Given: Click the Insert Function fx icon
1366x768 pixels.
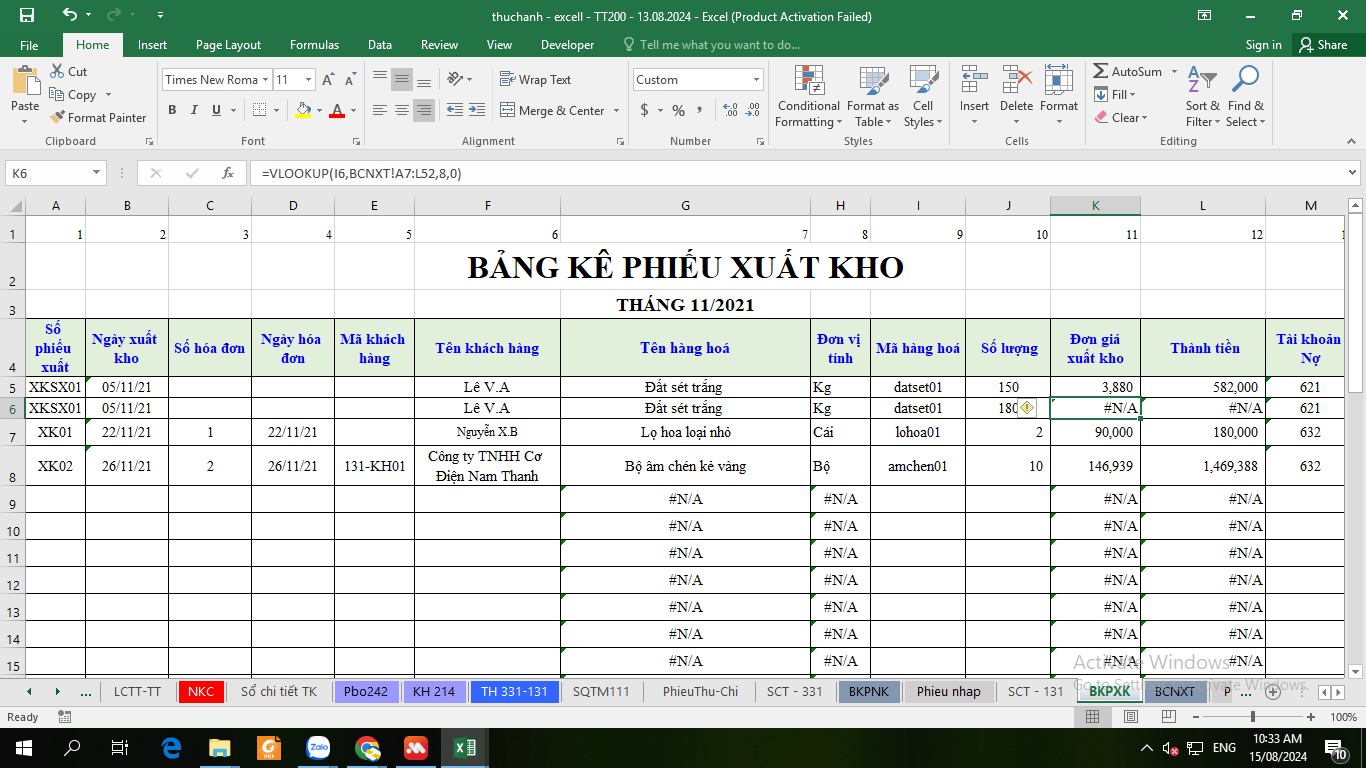Looking at the screenshot, I should (x=228, y=173).
